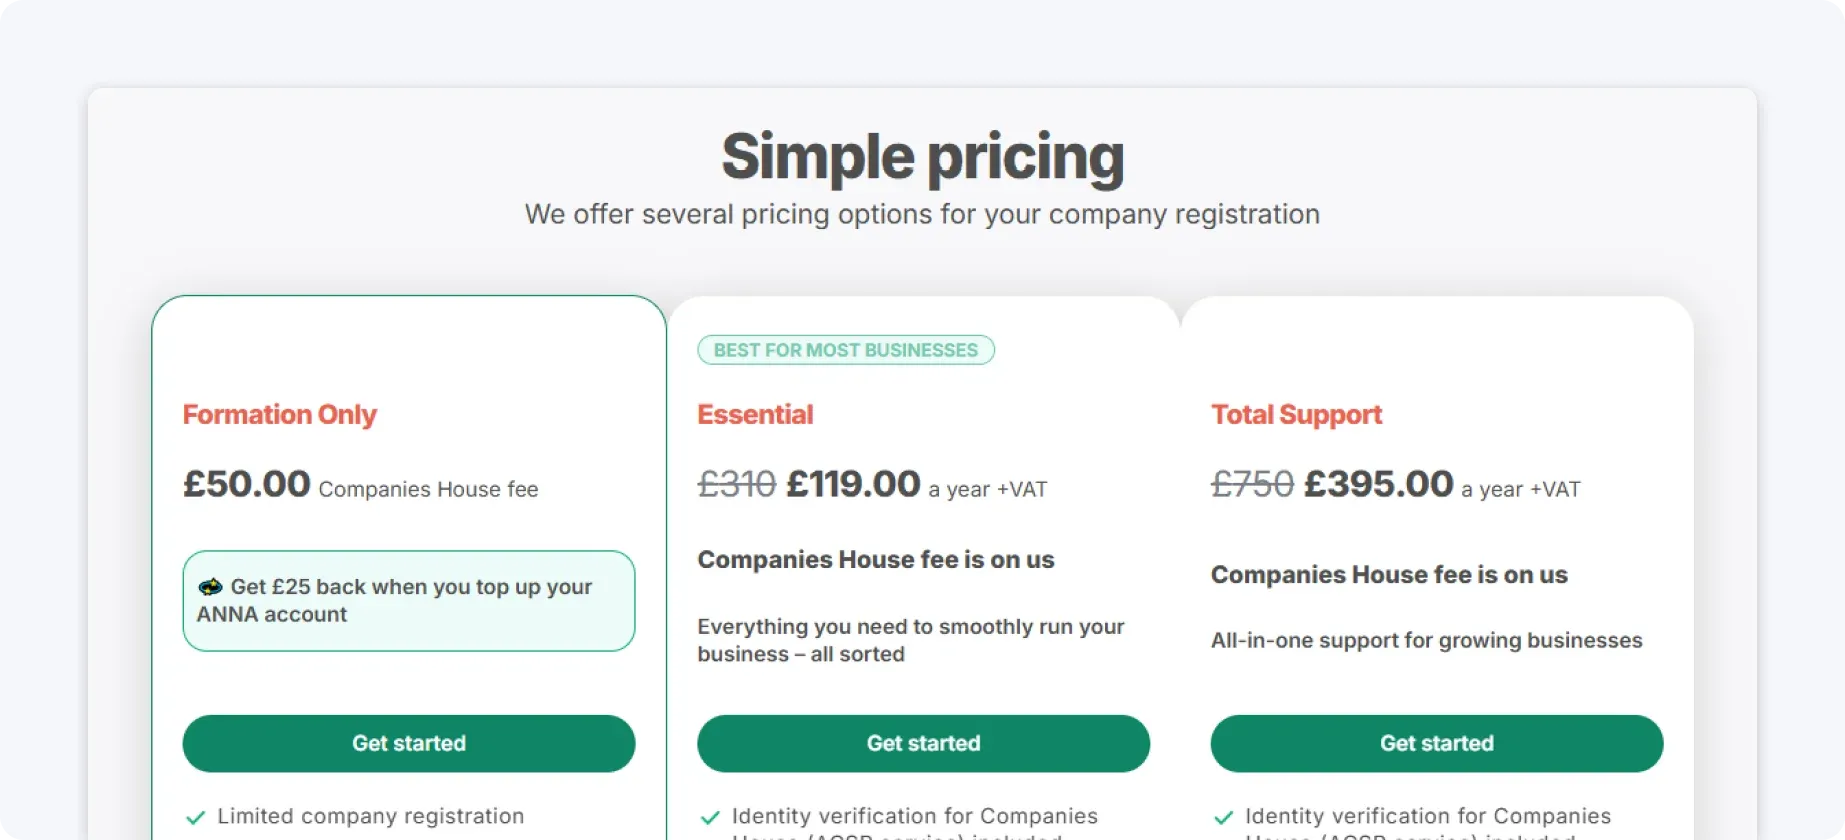Click "Get started" on the Total Support plan
Viewport: 1845px width, 840px height.
(x=1436, y=743)
